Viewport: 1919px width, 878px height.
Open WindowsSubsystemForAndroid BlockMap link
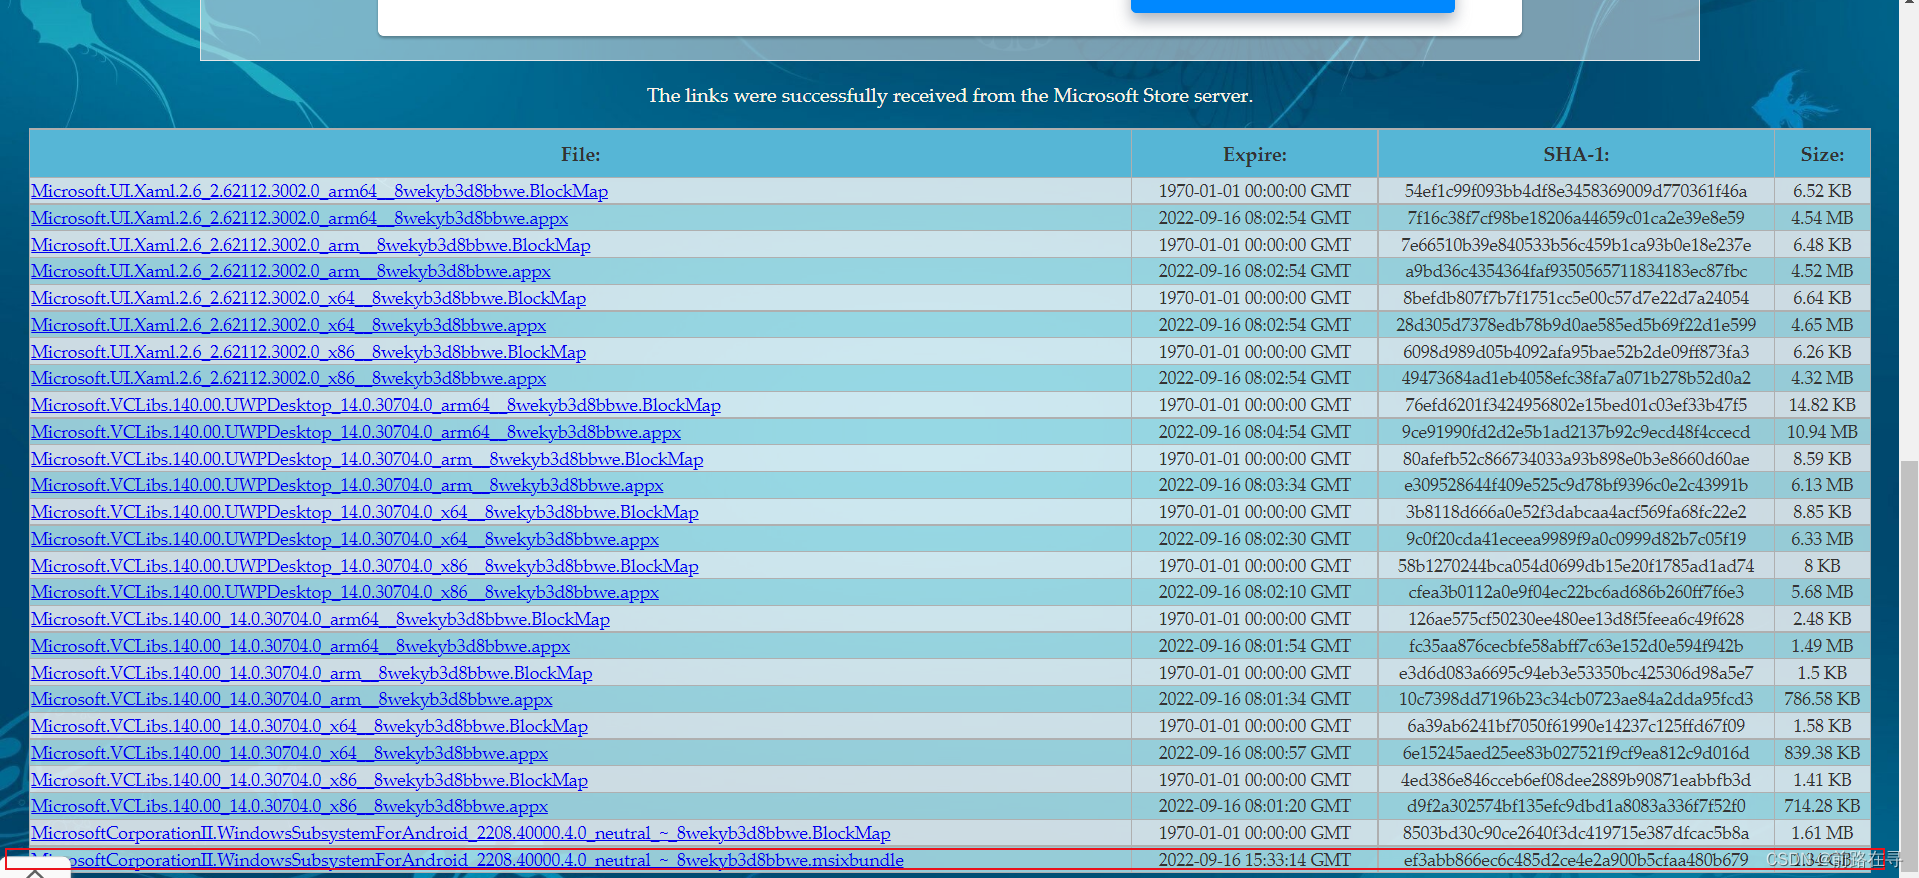click(460, 833)
